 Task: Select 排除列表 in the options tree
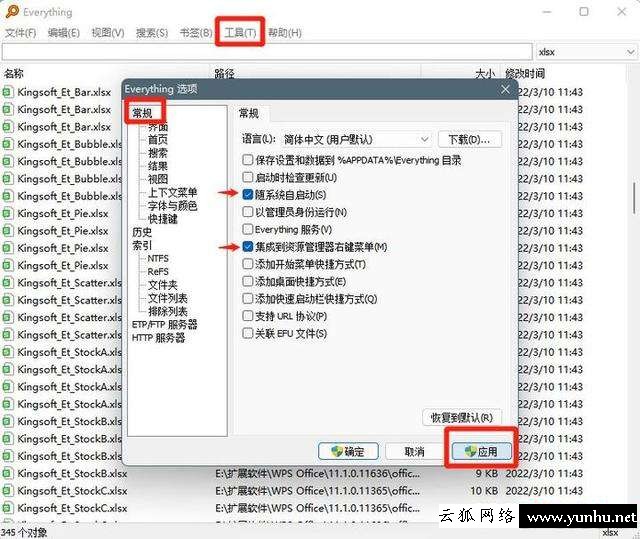(x=168, y=311)
